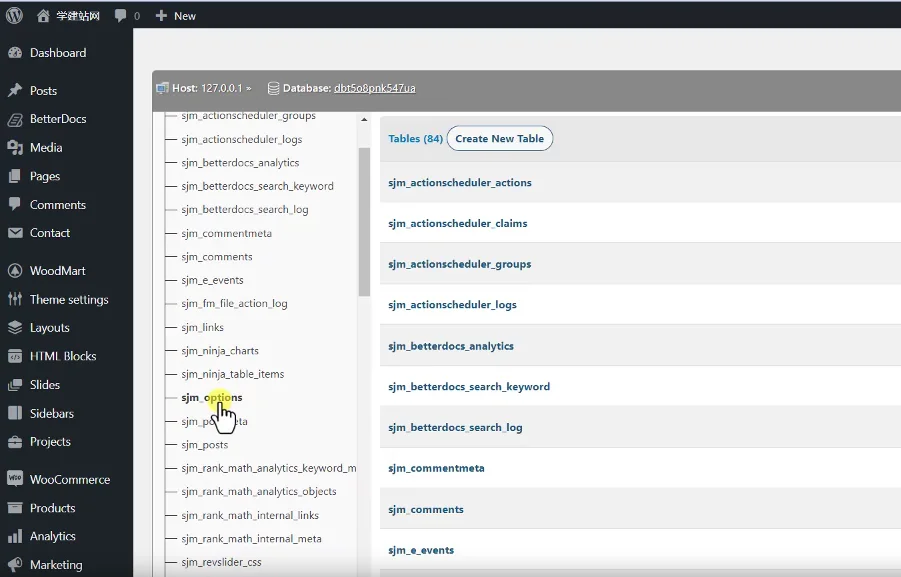Click the WoodMart logo icon

coord(15,271)
